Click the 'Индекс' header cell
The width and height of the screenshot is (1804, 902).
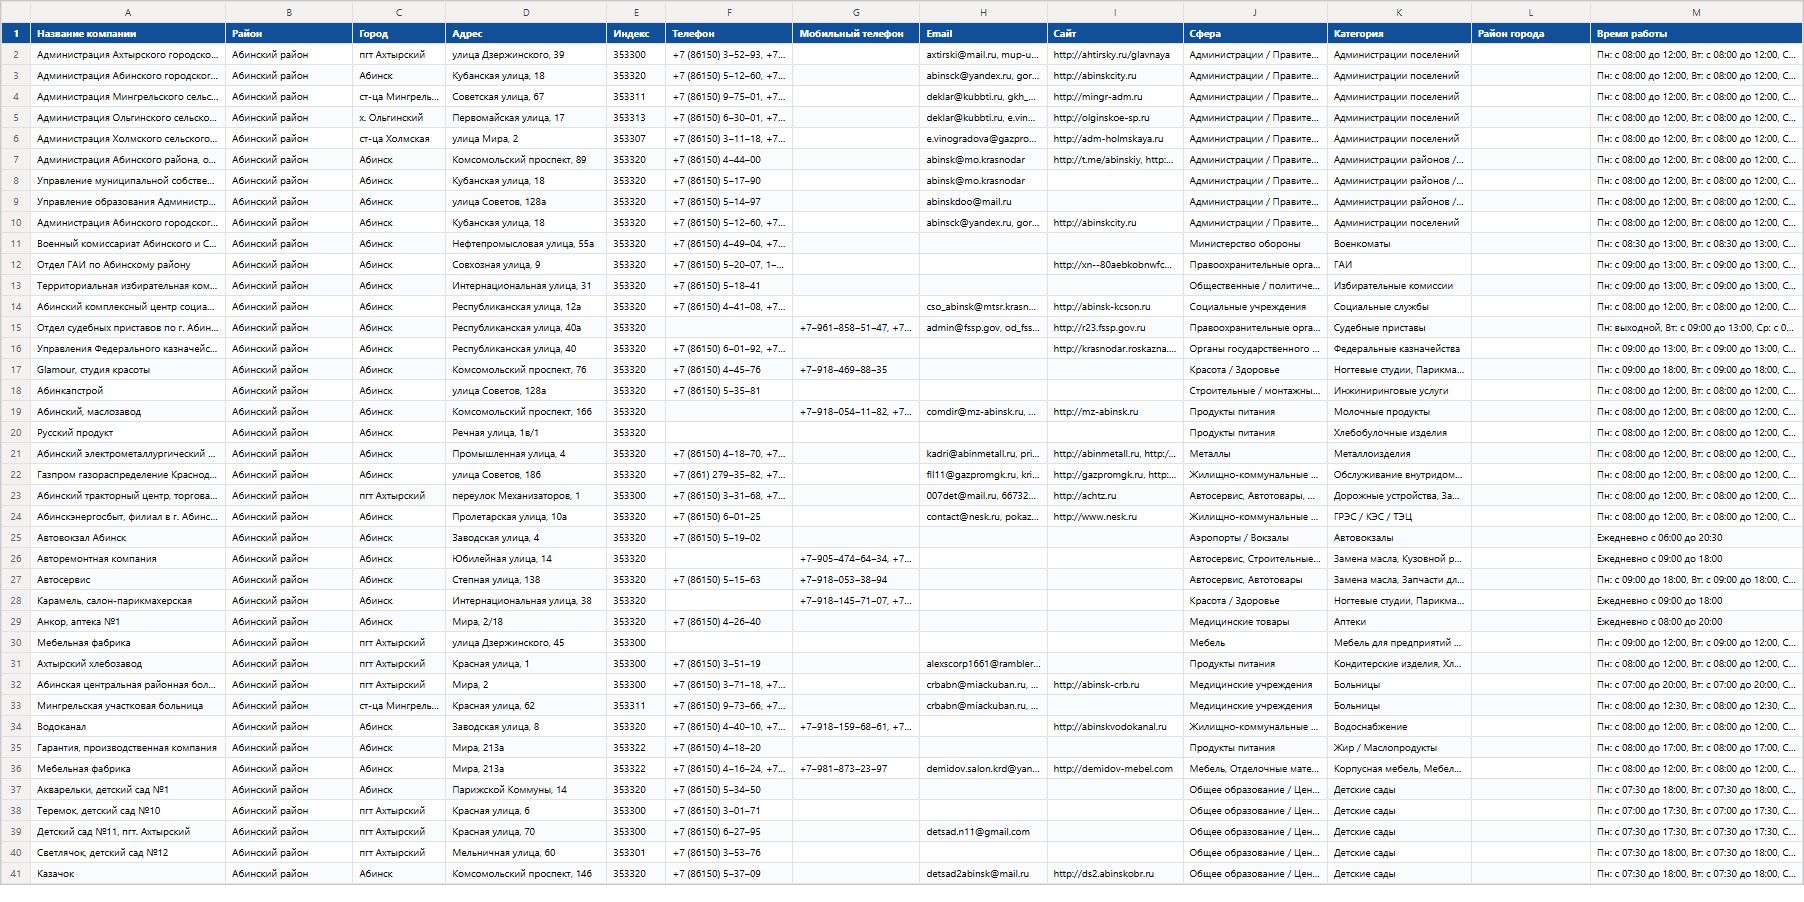(x=636, y=34)
